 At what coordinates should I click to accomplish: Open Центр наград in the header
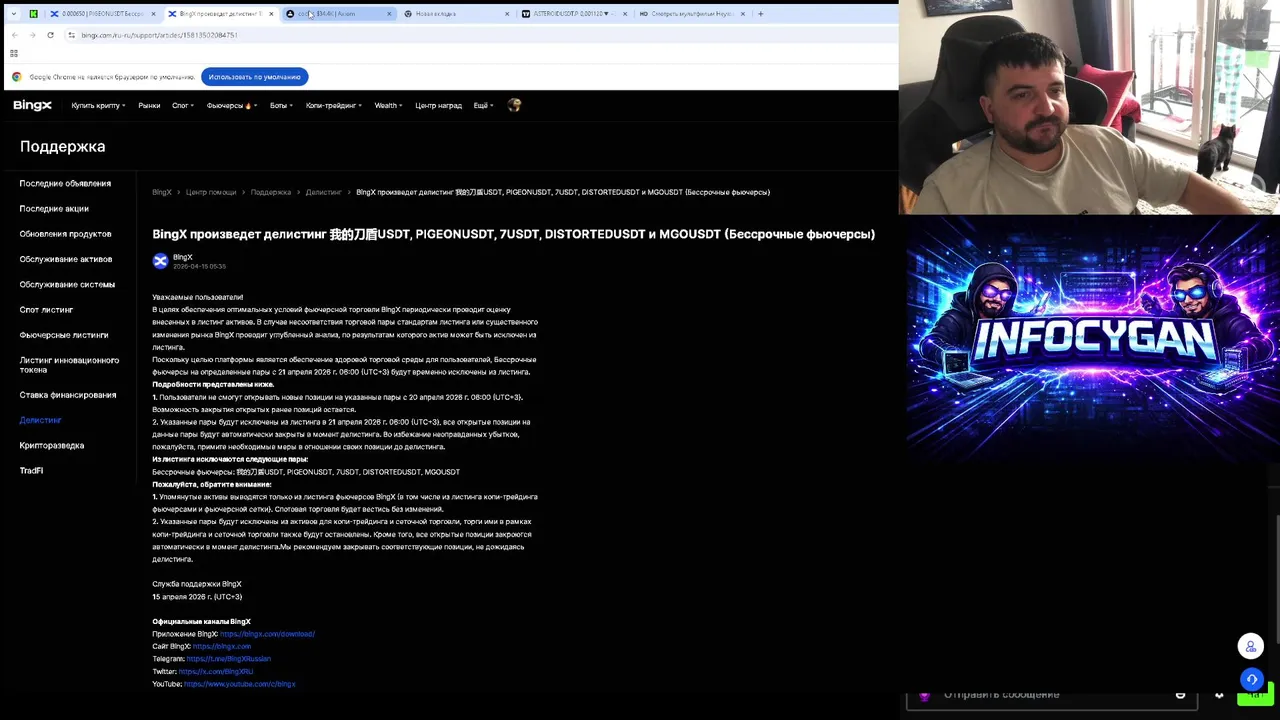[x=438, y=105]
